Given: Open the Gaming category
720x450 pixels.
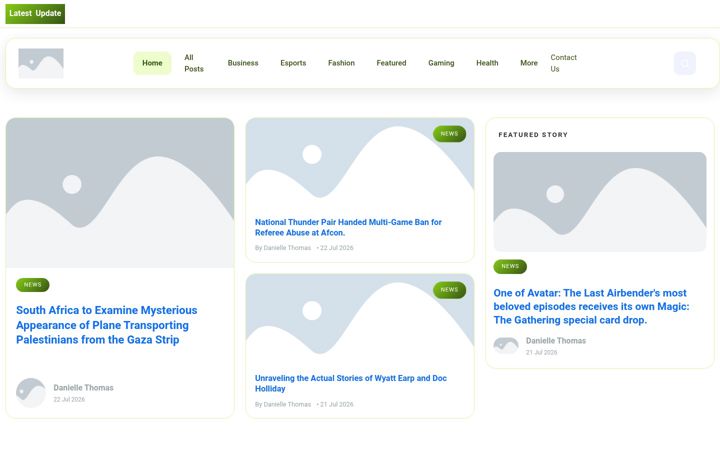Looking at the screenshot, I should (441, 63).
